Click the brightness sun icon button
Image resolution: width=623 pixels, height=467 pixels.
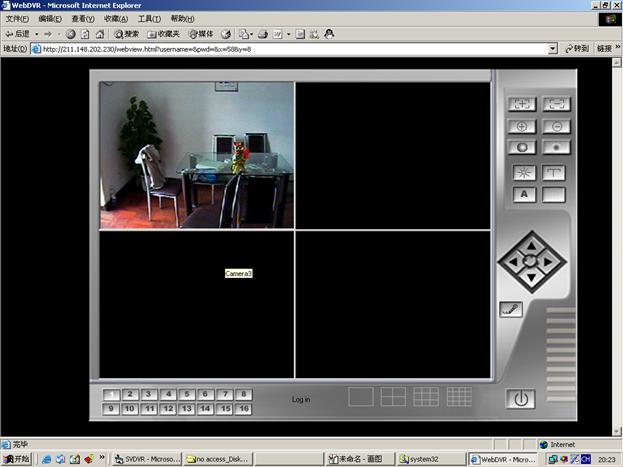pyautogui.click(x=522, y=172)
